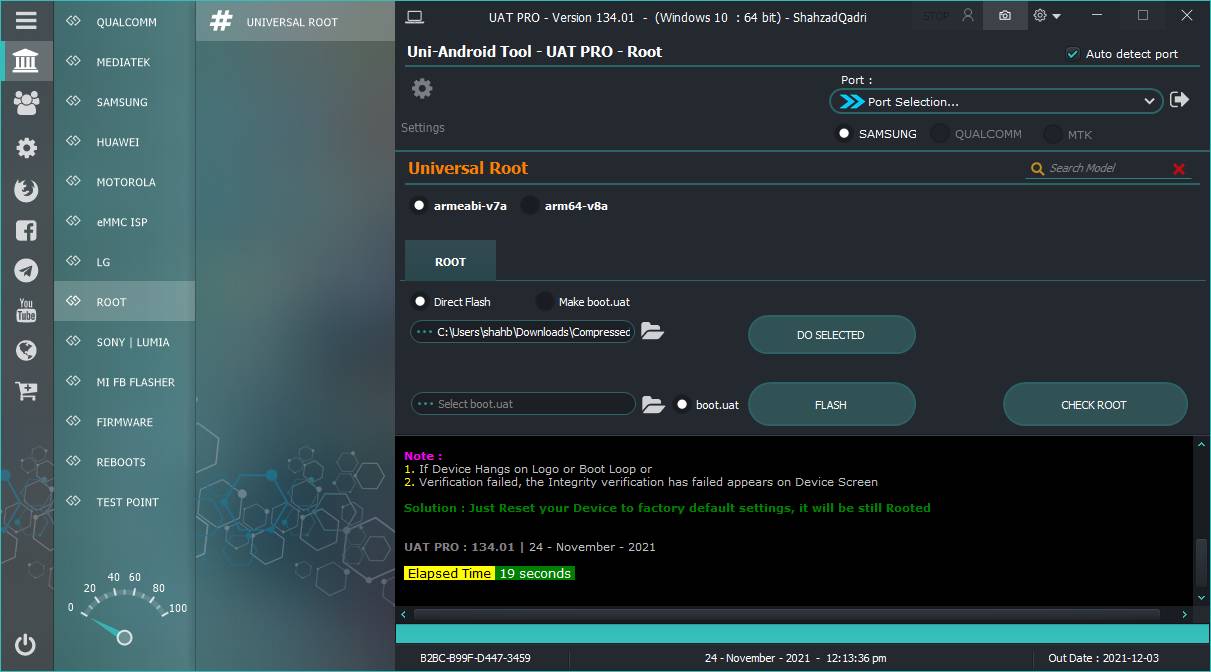
Task: Click the CHECK ROOT button
Action: [1094, 405]
